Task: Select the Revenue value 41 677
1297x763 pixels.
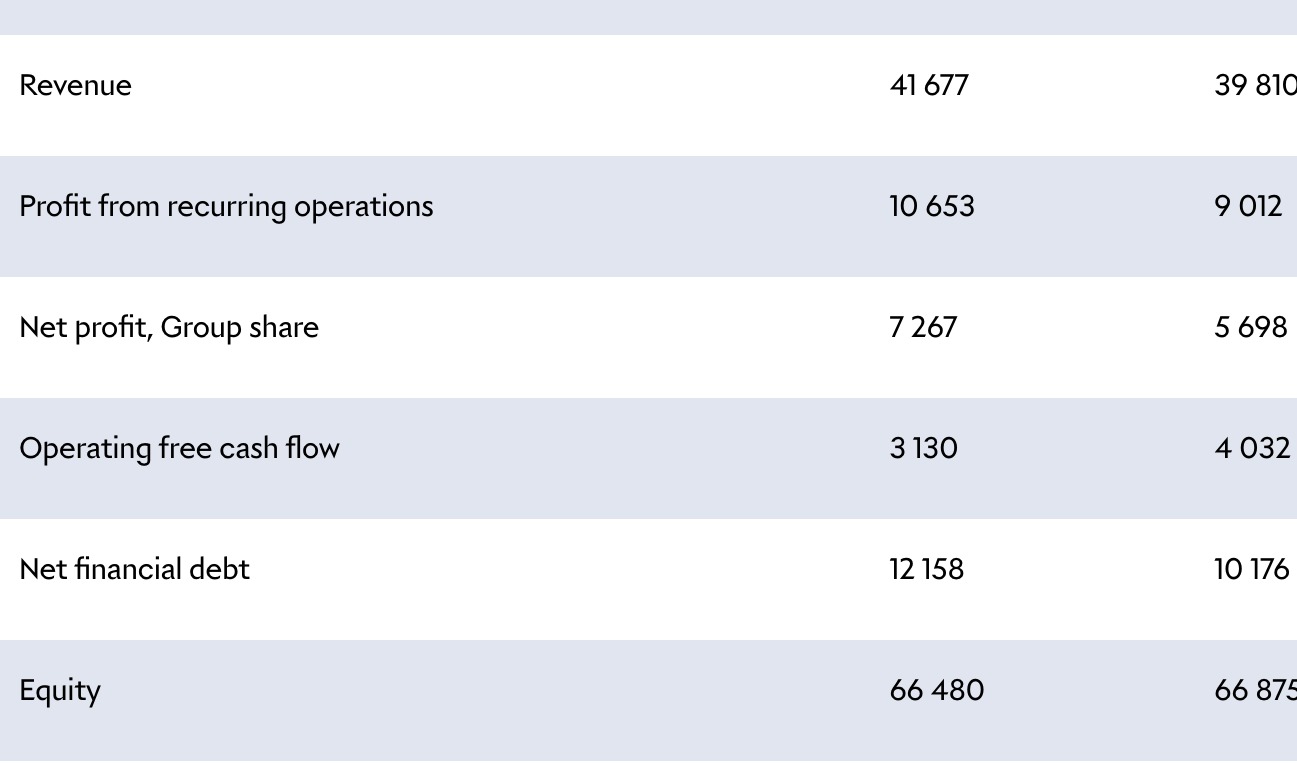Action: 929,85
